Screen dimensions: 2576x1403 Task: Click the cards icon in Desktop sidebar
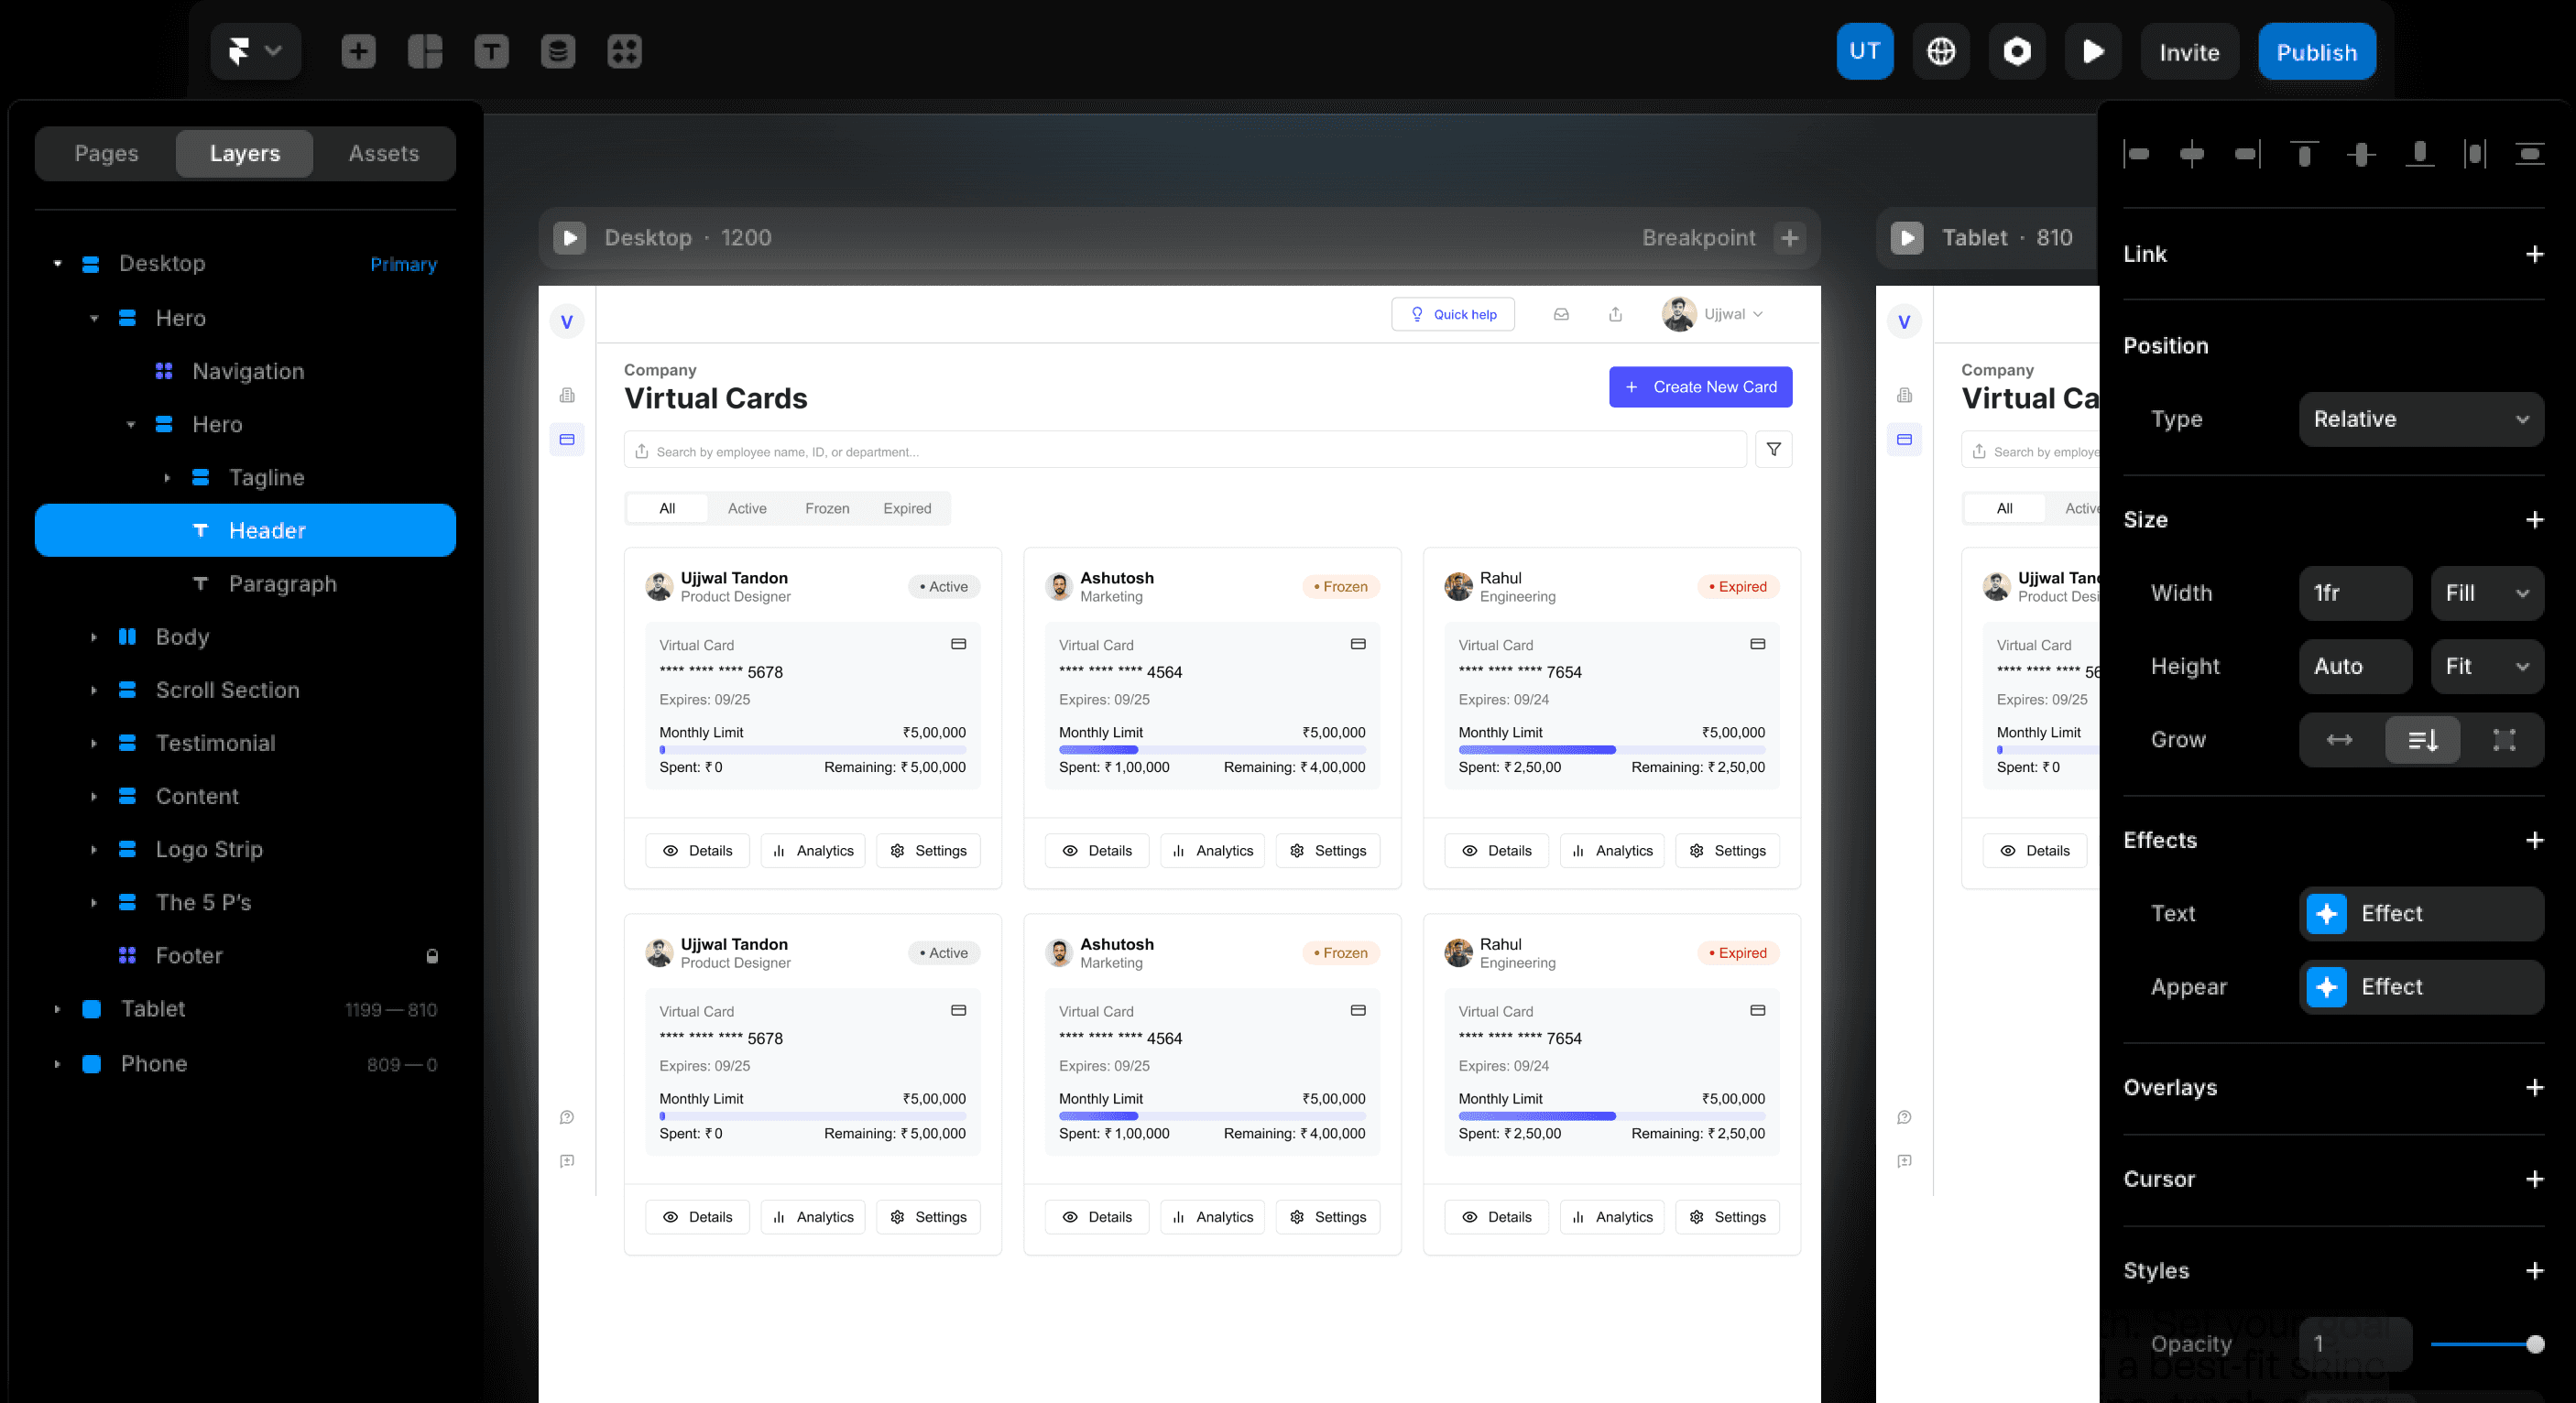tap(567, 439)
